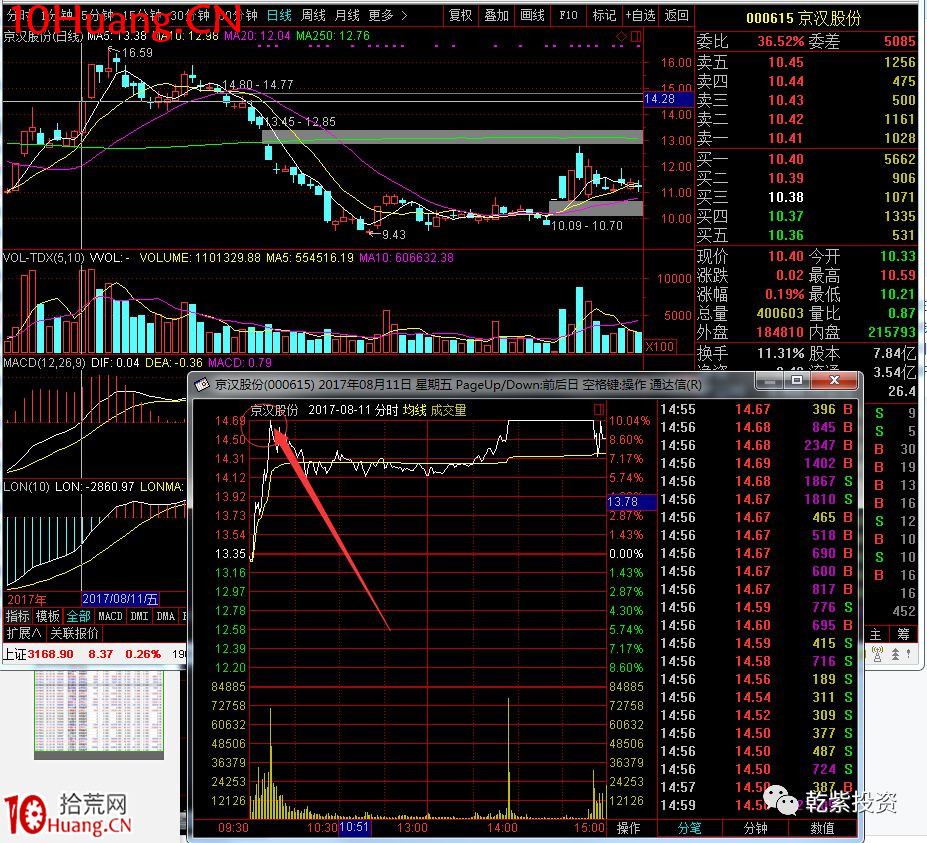927x843 pixels.
Task: Select the 数值 tab in the popup
Action: (822, 828)
